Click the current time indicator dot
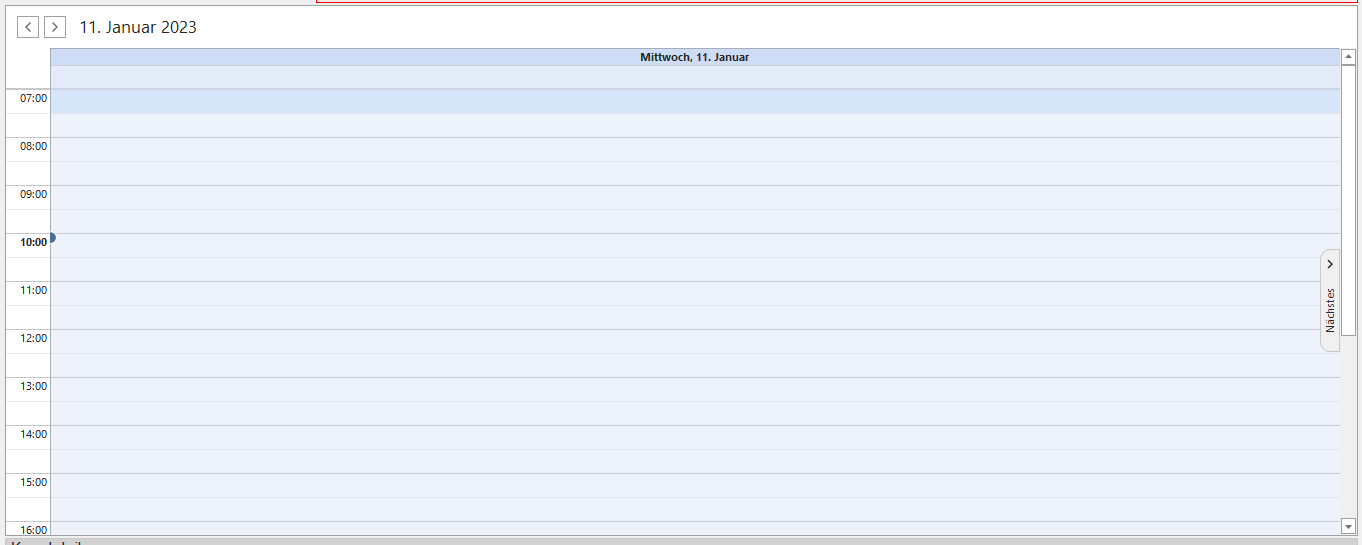The height and width of the screenshot is (545, 1362). pyautogui.click(x=52, y=238)
